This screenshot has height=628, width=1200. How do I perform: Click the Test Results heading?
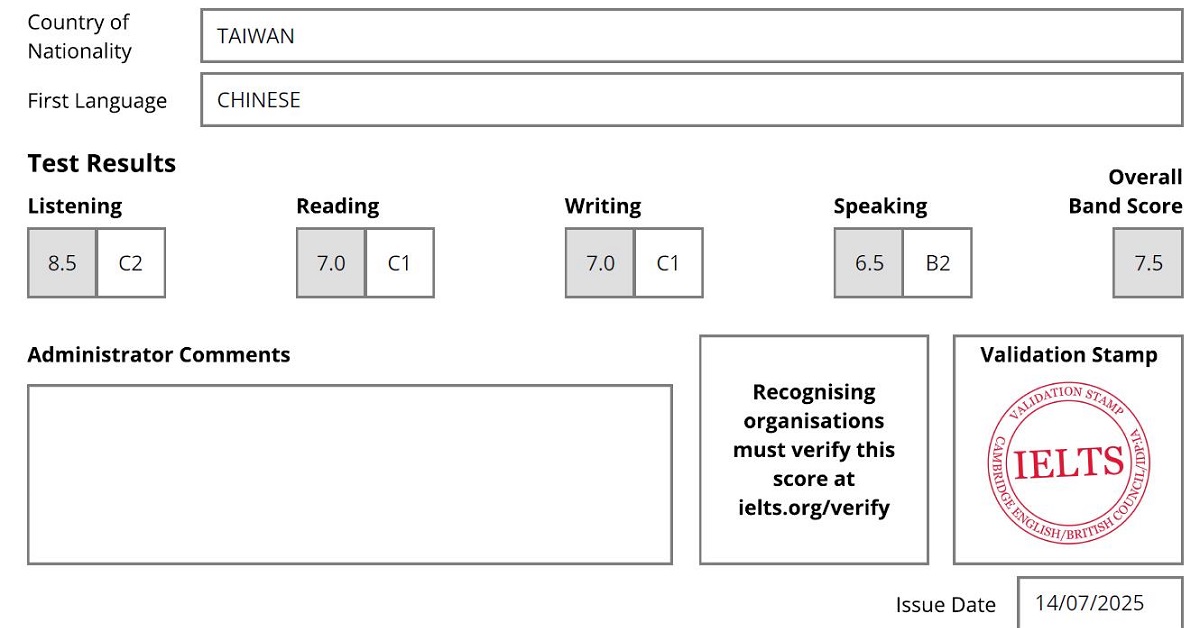point(102,163)
